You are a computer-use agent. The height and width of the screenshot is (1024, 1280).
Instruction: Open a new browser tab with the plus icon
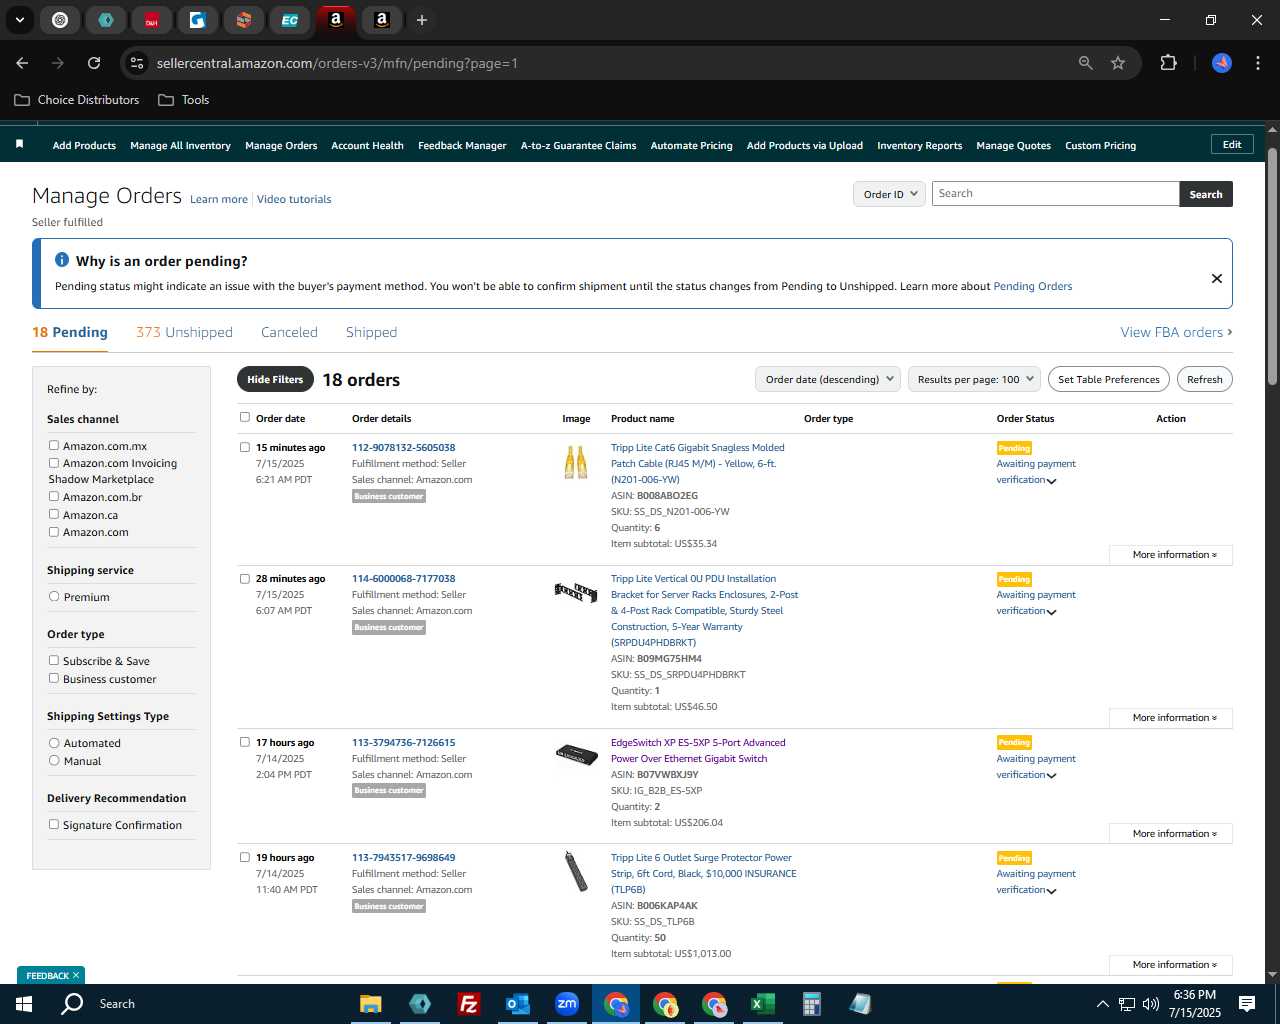pyautogui.click(x=422, y=20)
